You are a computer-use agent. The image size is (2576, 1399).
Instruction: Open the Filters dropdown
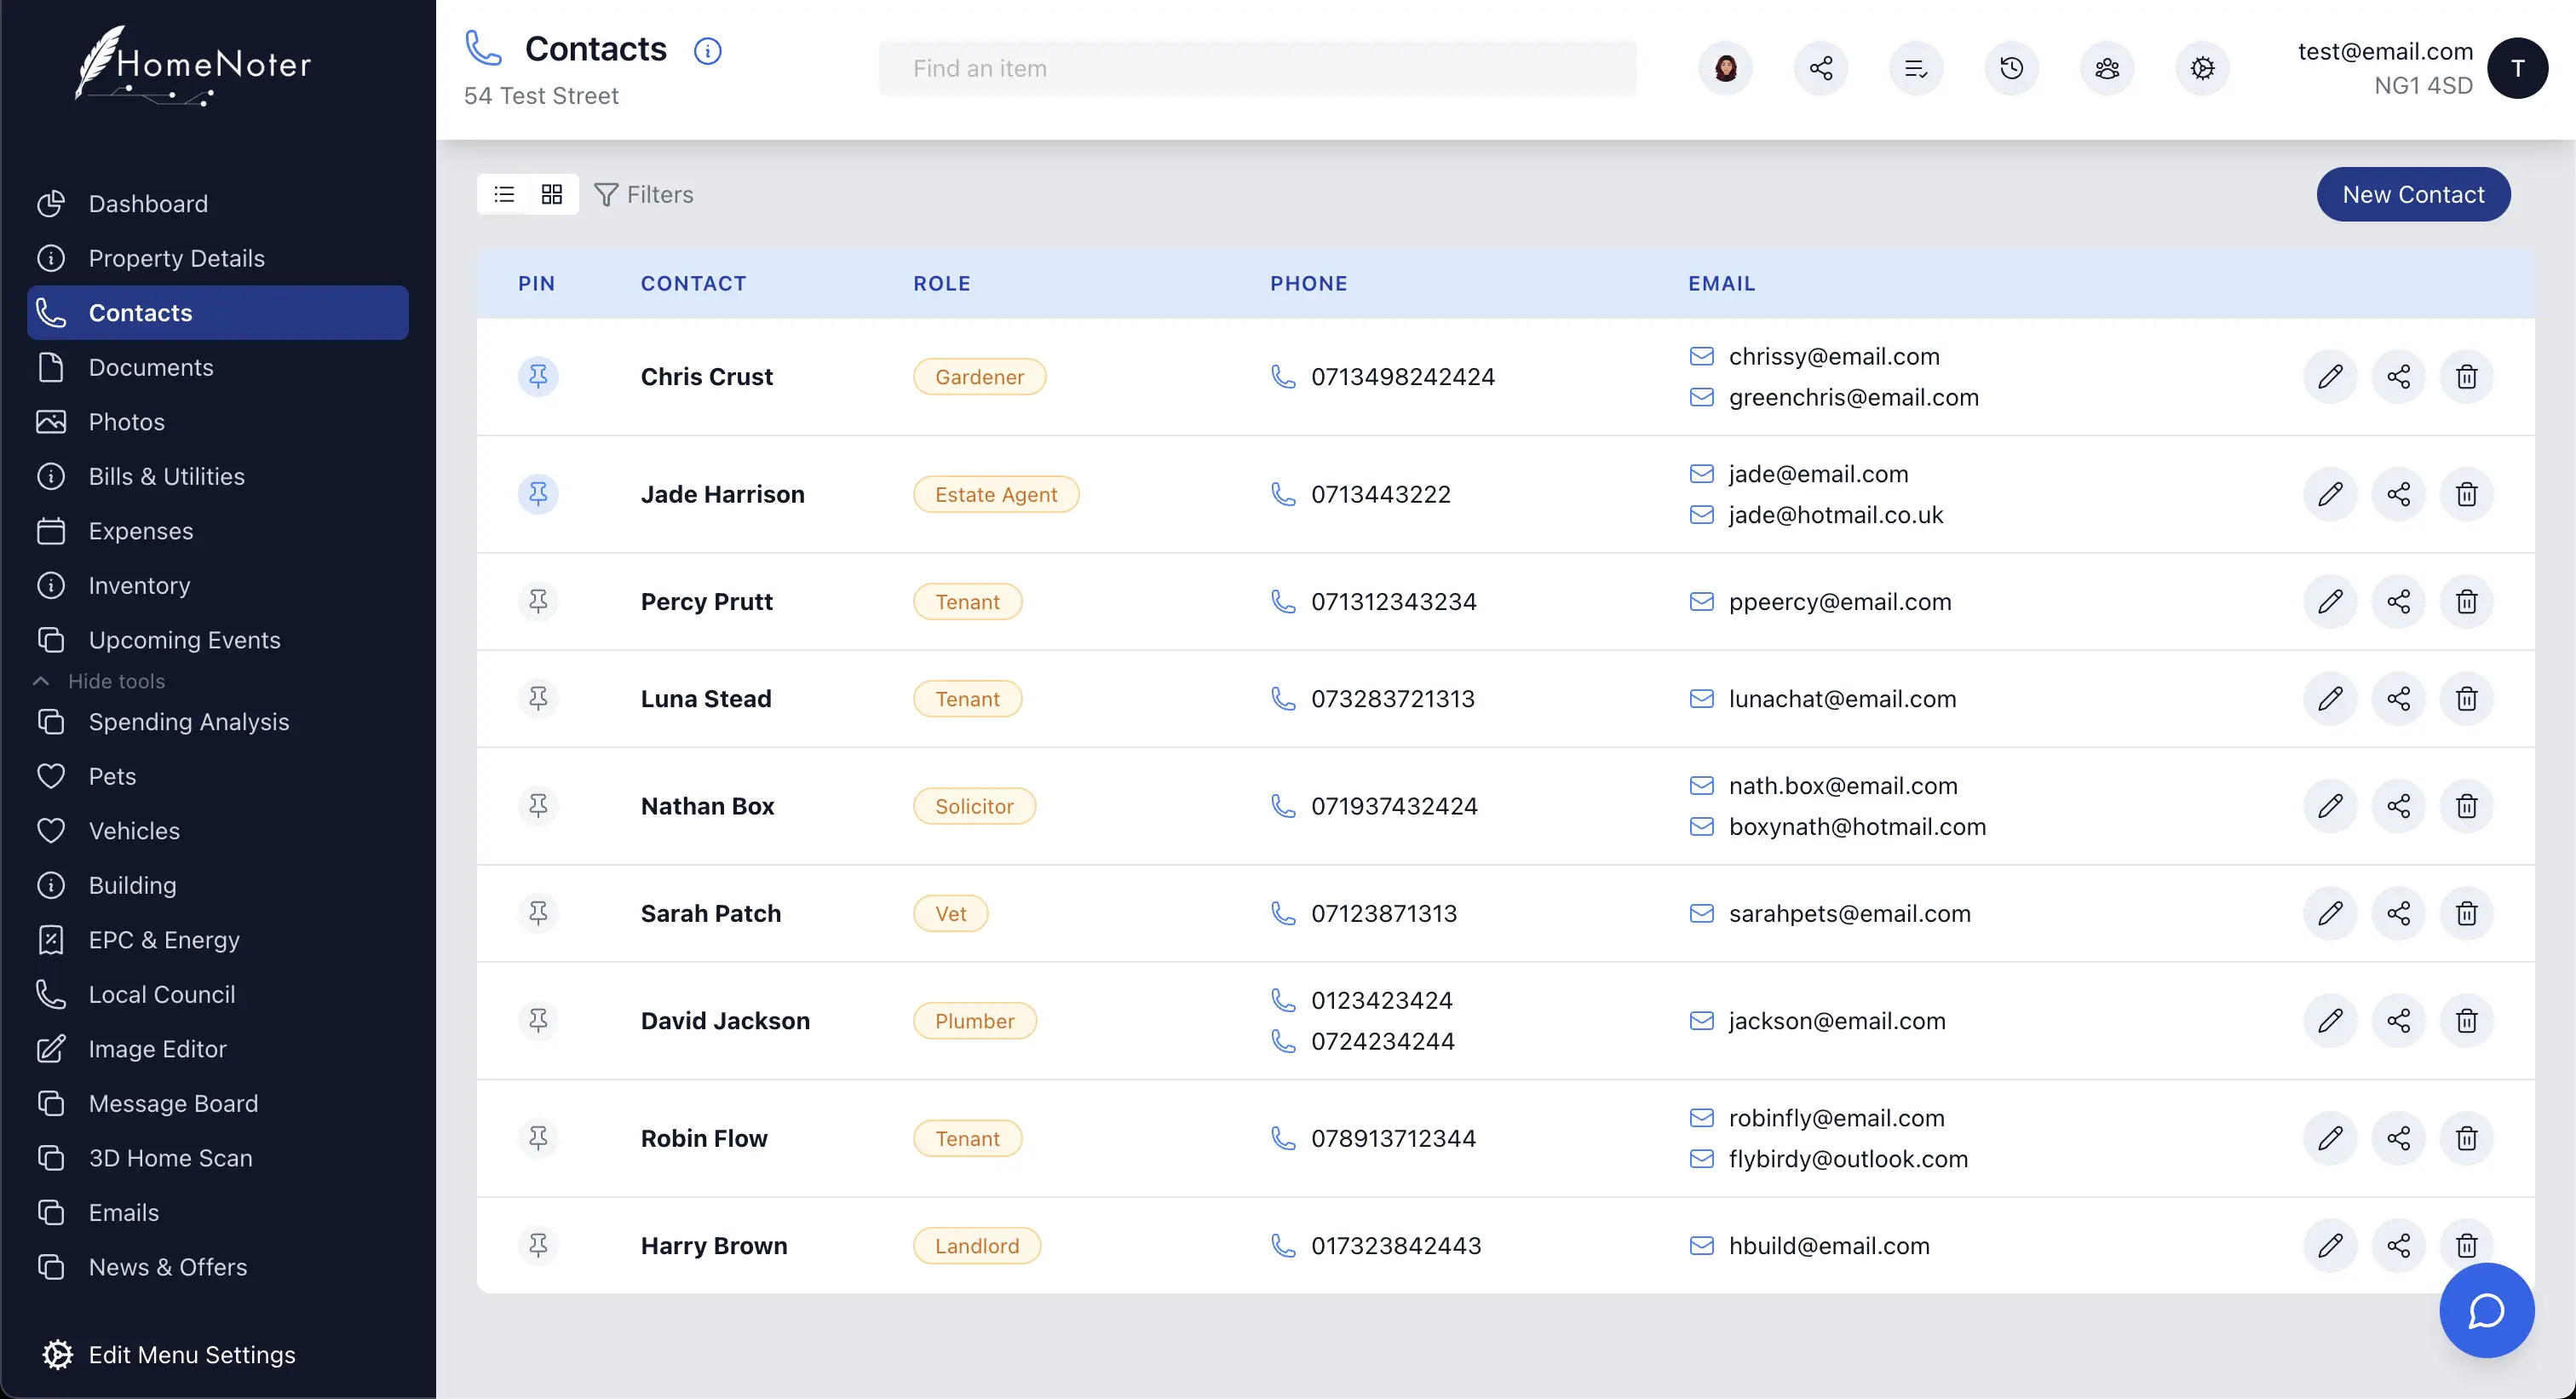point(644,194)
